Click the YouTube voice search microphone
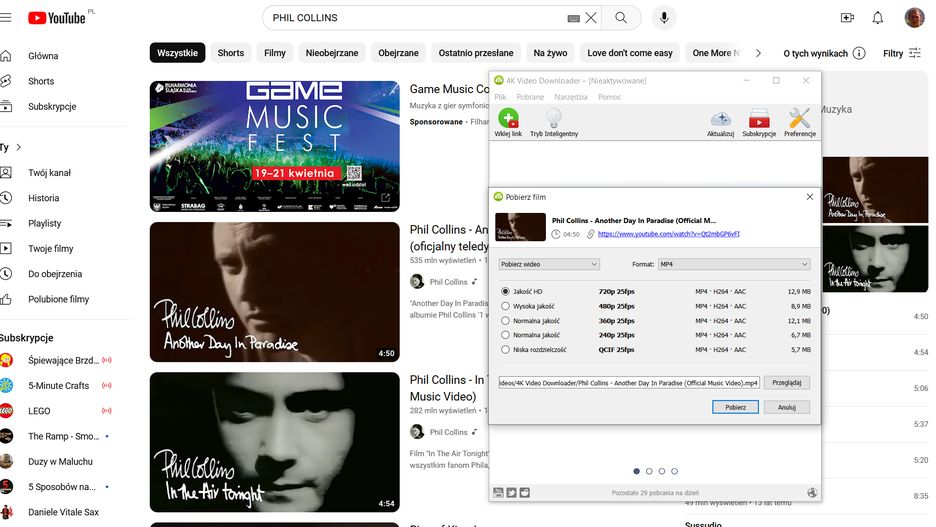936x527 pixels. (x=662, y=18)
